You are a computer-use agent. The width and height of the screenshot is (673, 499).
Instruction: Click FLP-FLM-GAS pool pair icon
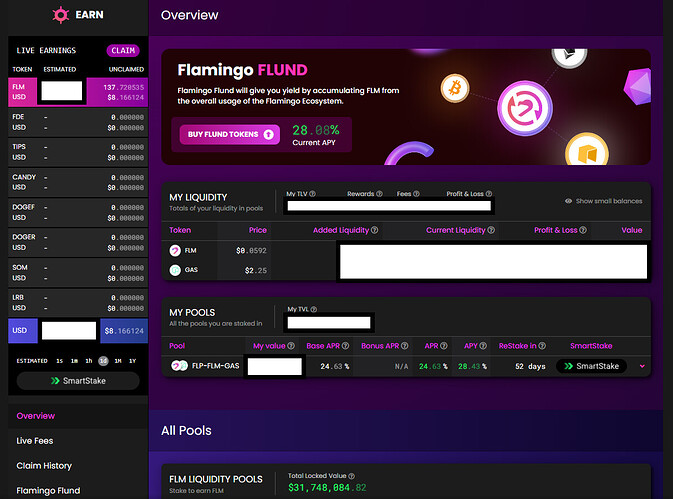pos(179,366)
